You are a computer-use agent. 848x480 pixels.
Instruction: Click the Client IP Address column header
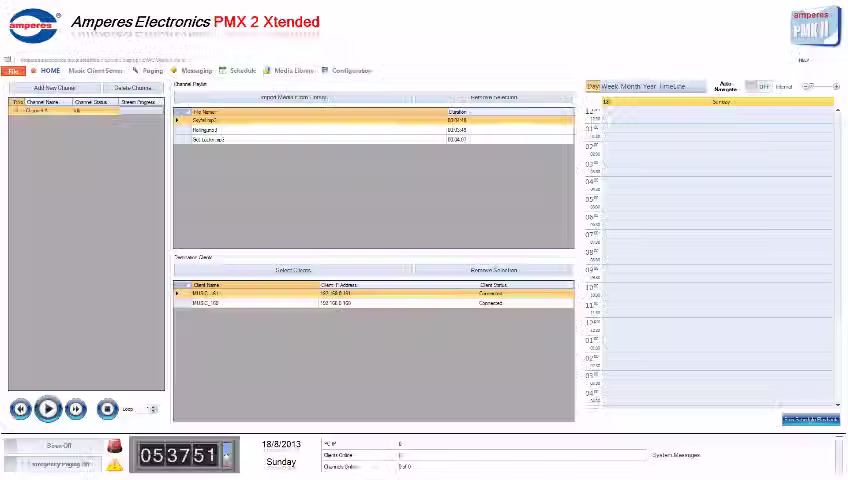tap(399, 285)
